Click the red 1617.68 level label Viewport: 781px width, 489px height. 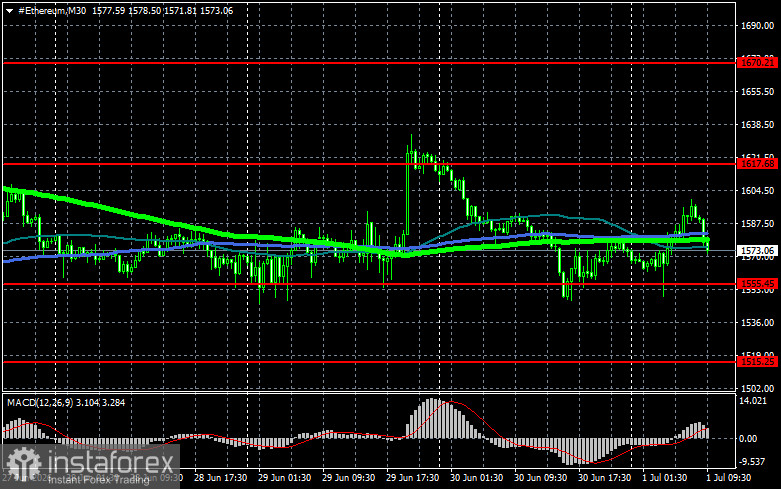pyautogui.click(x=758, y=164)
